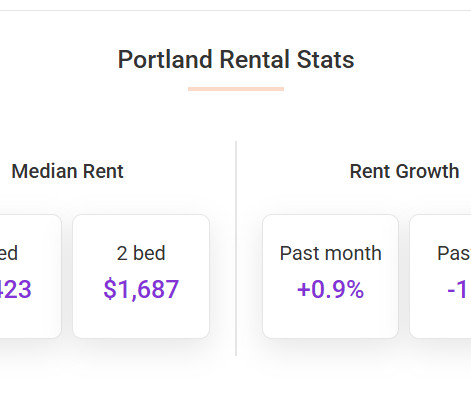The height and width of the screenshot is (393, 471).
Task: Click the word "Growth" in section header
Action: [x=427, y=171]
